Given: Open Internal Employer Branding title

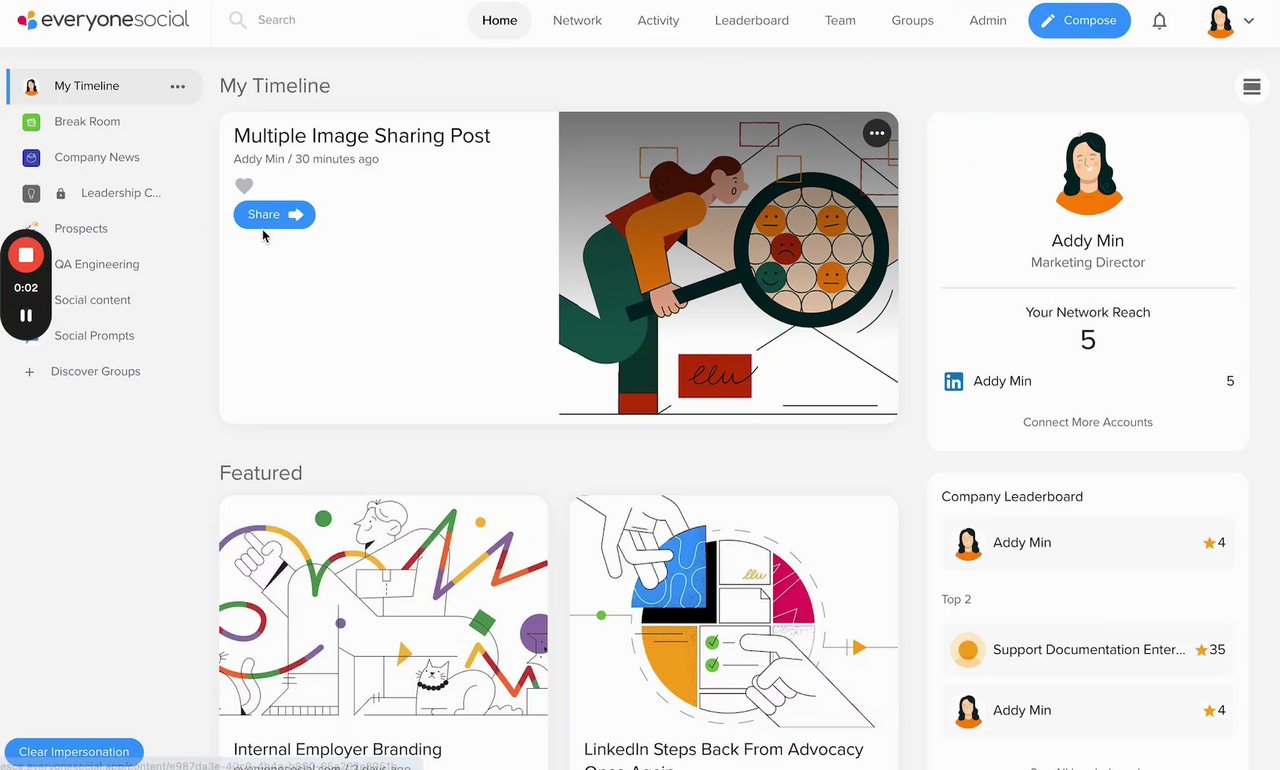Looking at the screenshot, I should (x=338, y=749).
